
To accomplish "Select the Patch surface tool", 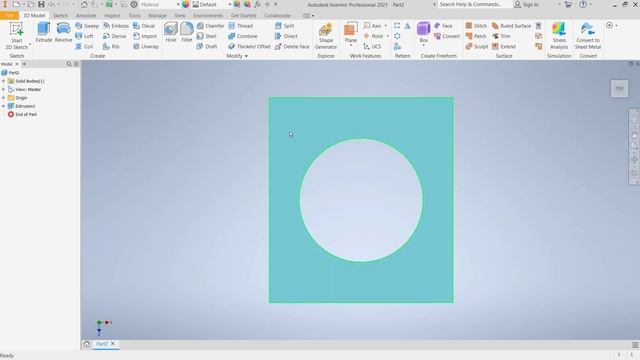I will pyautogui.click(x=476, y=36).
